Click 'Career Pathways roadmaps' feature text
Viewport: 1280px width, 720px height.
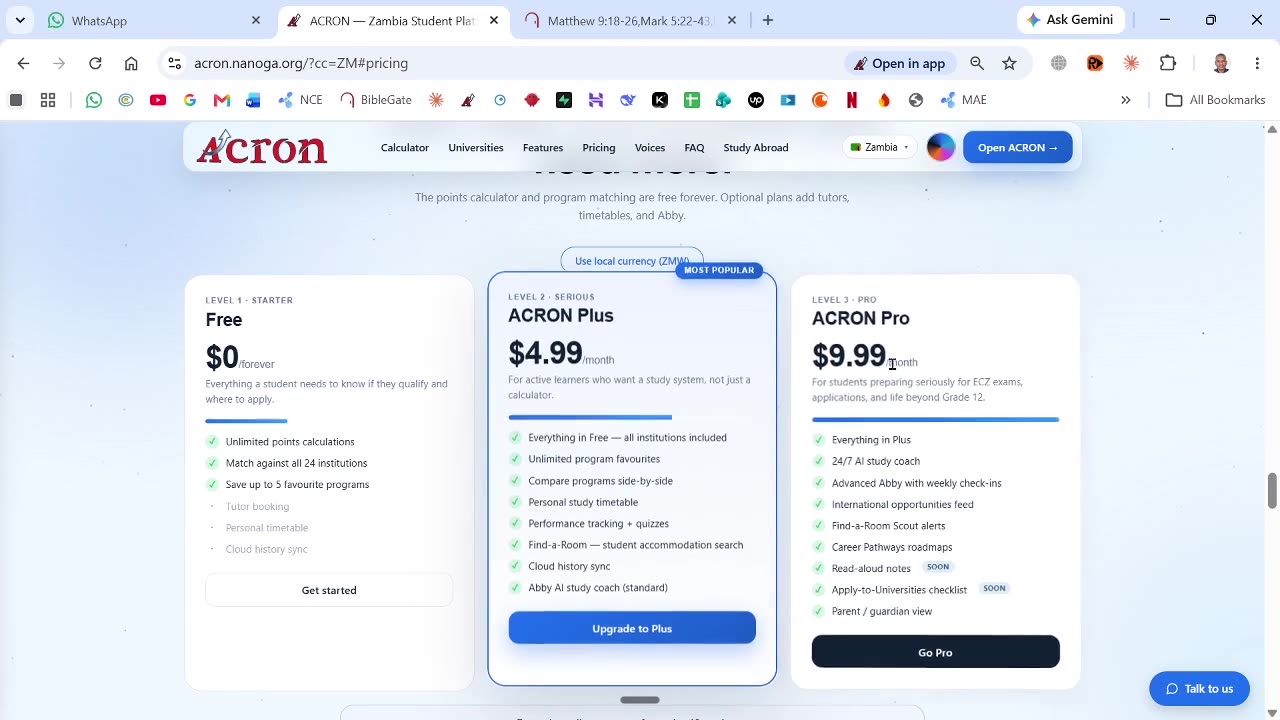coord(892,547)
